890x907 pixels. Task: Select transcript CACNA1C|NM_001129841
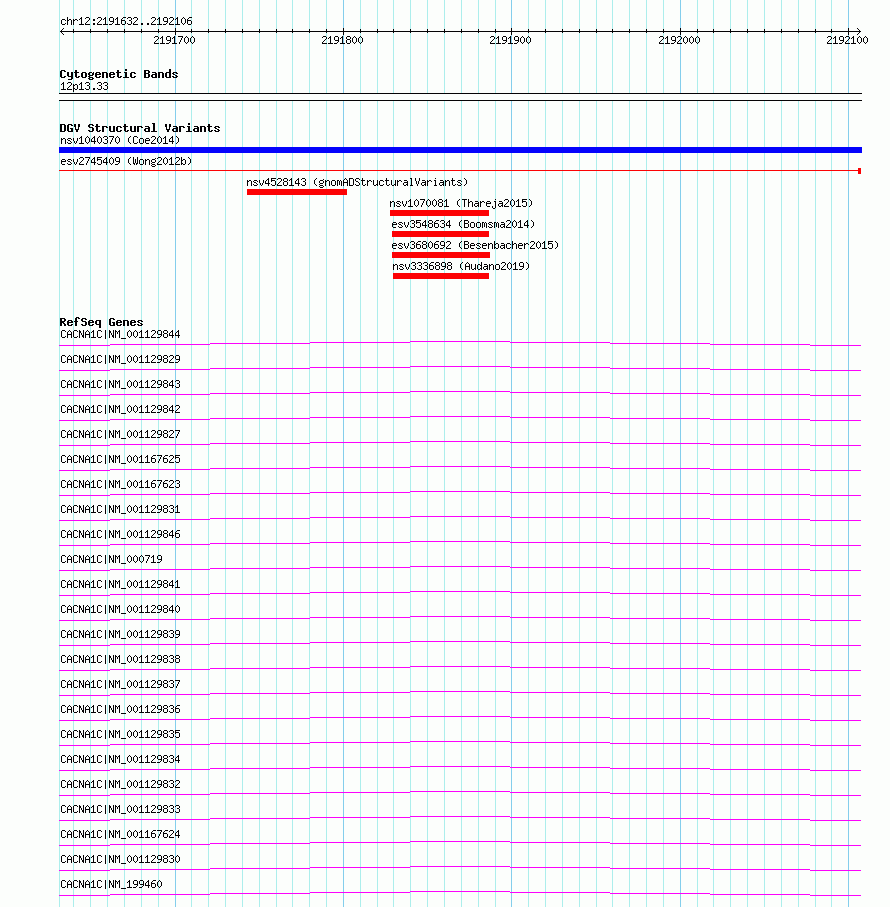(x=120, y=585)
